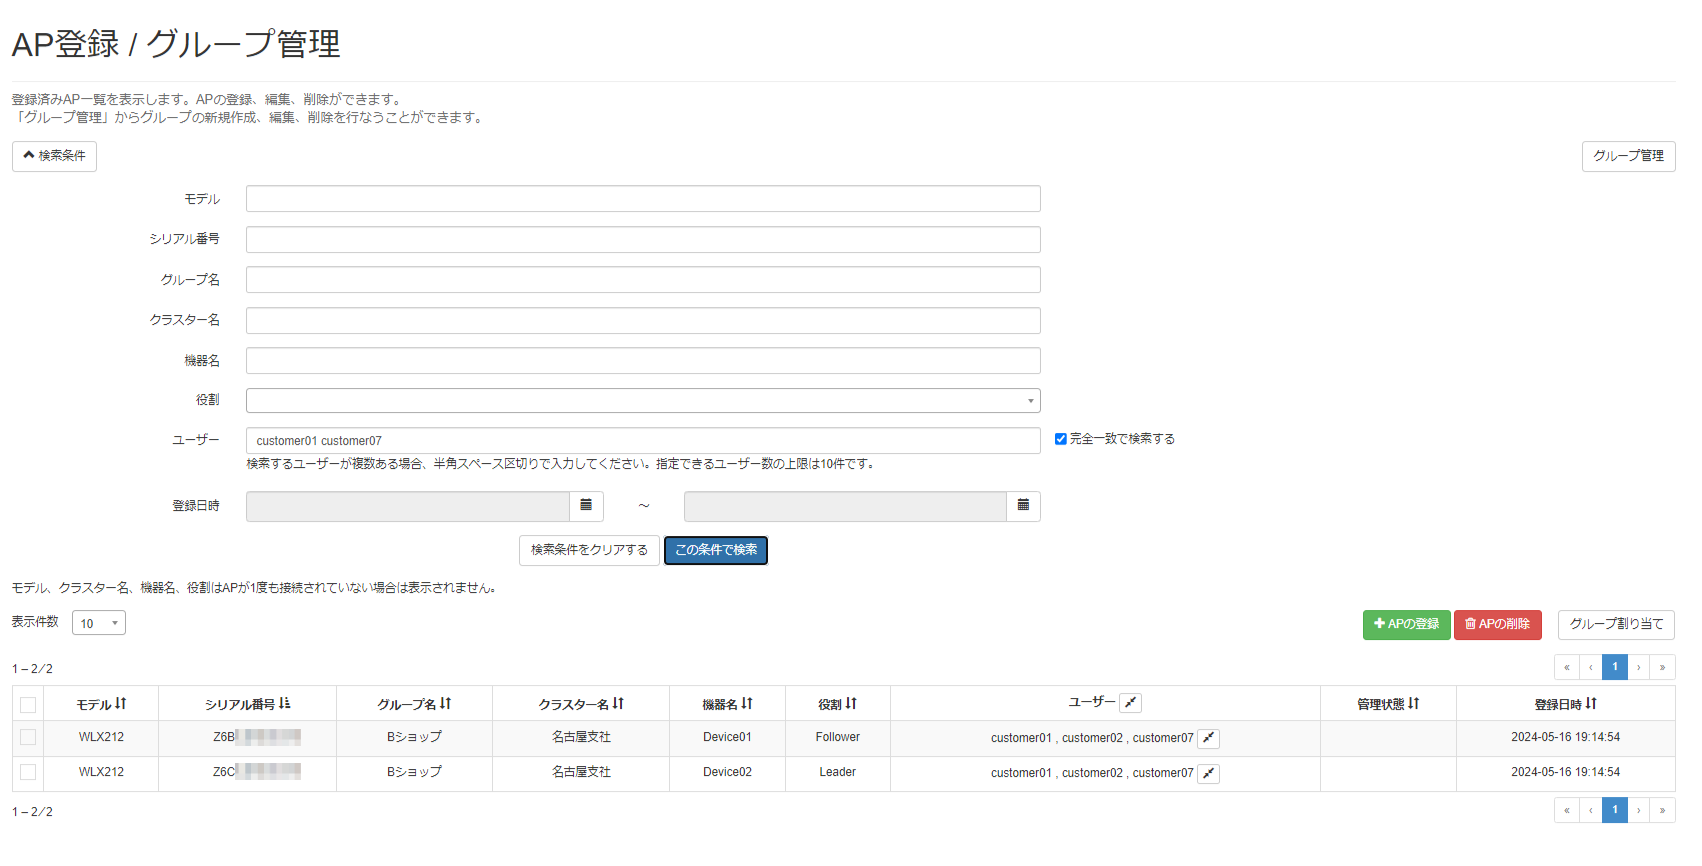Click the この条件で検索 button
This screenshot has height=866, width=1702.
pyautogui.click(x=716, y=550)
